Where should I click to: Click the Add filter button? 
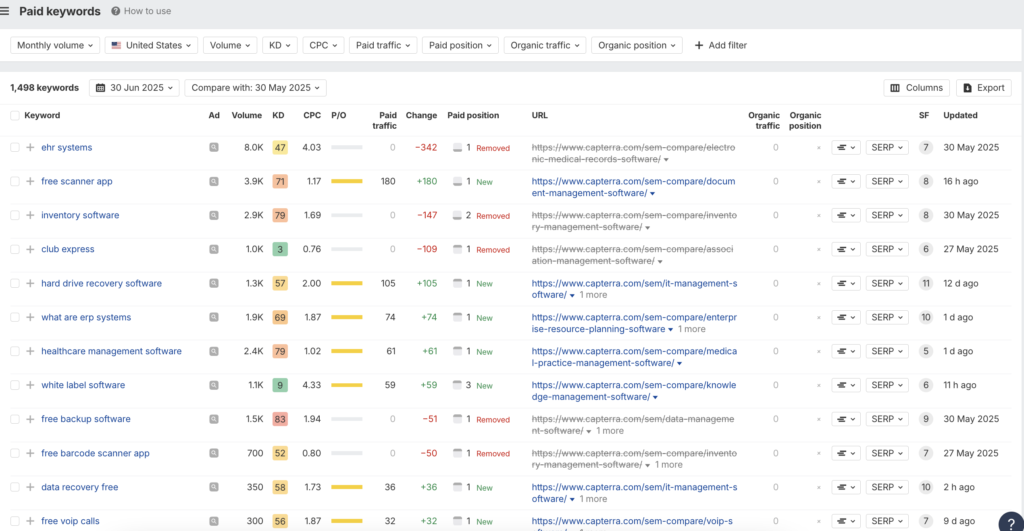pos(720,45)
